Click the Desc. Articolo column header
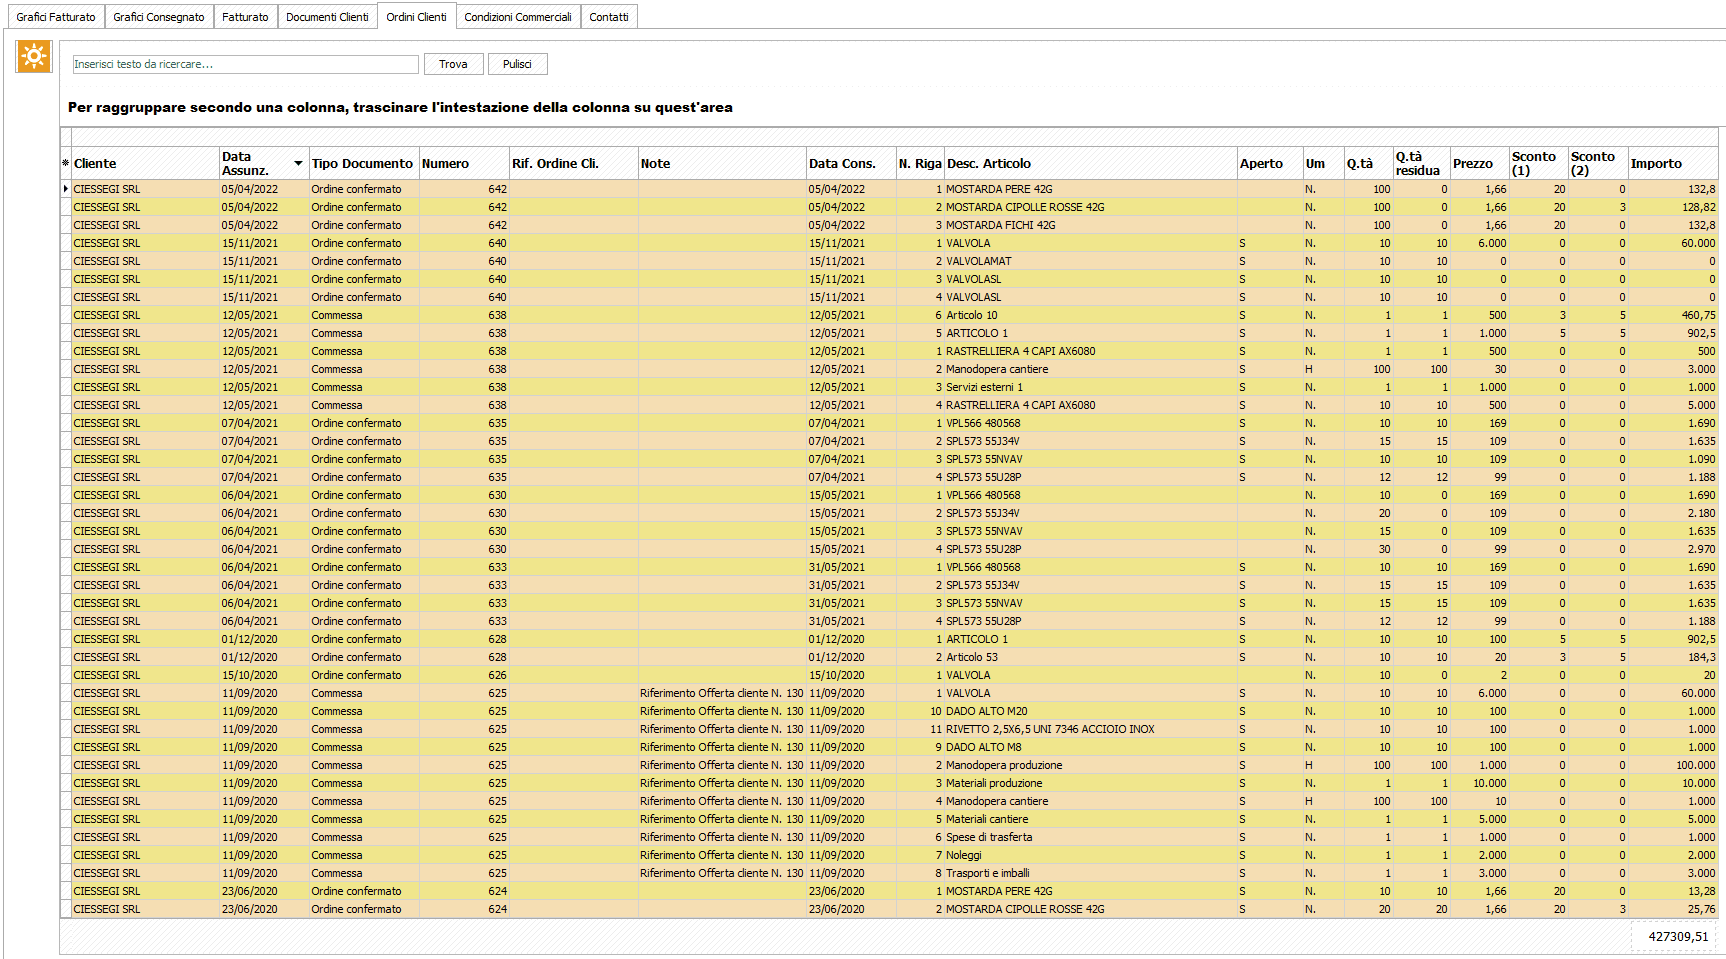This screenshot has height=959, width=1726. (x=1091, y=163)
